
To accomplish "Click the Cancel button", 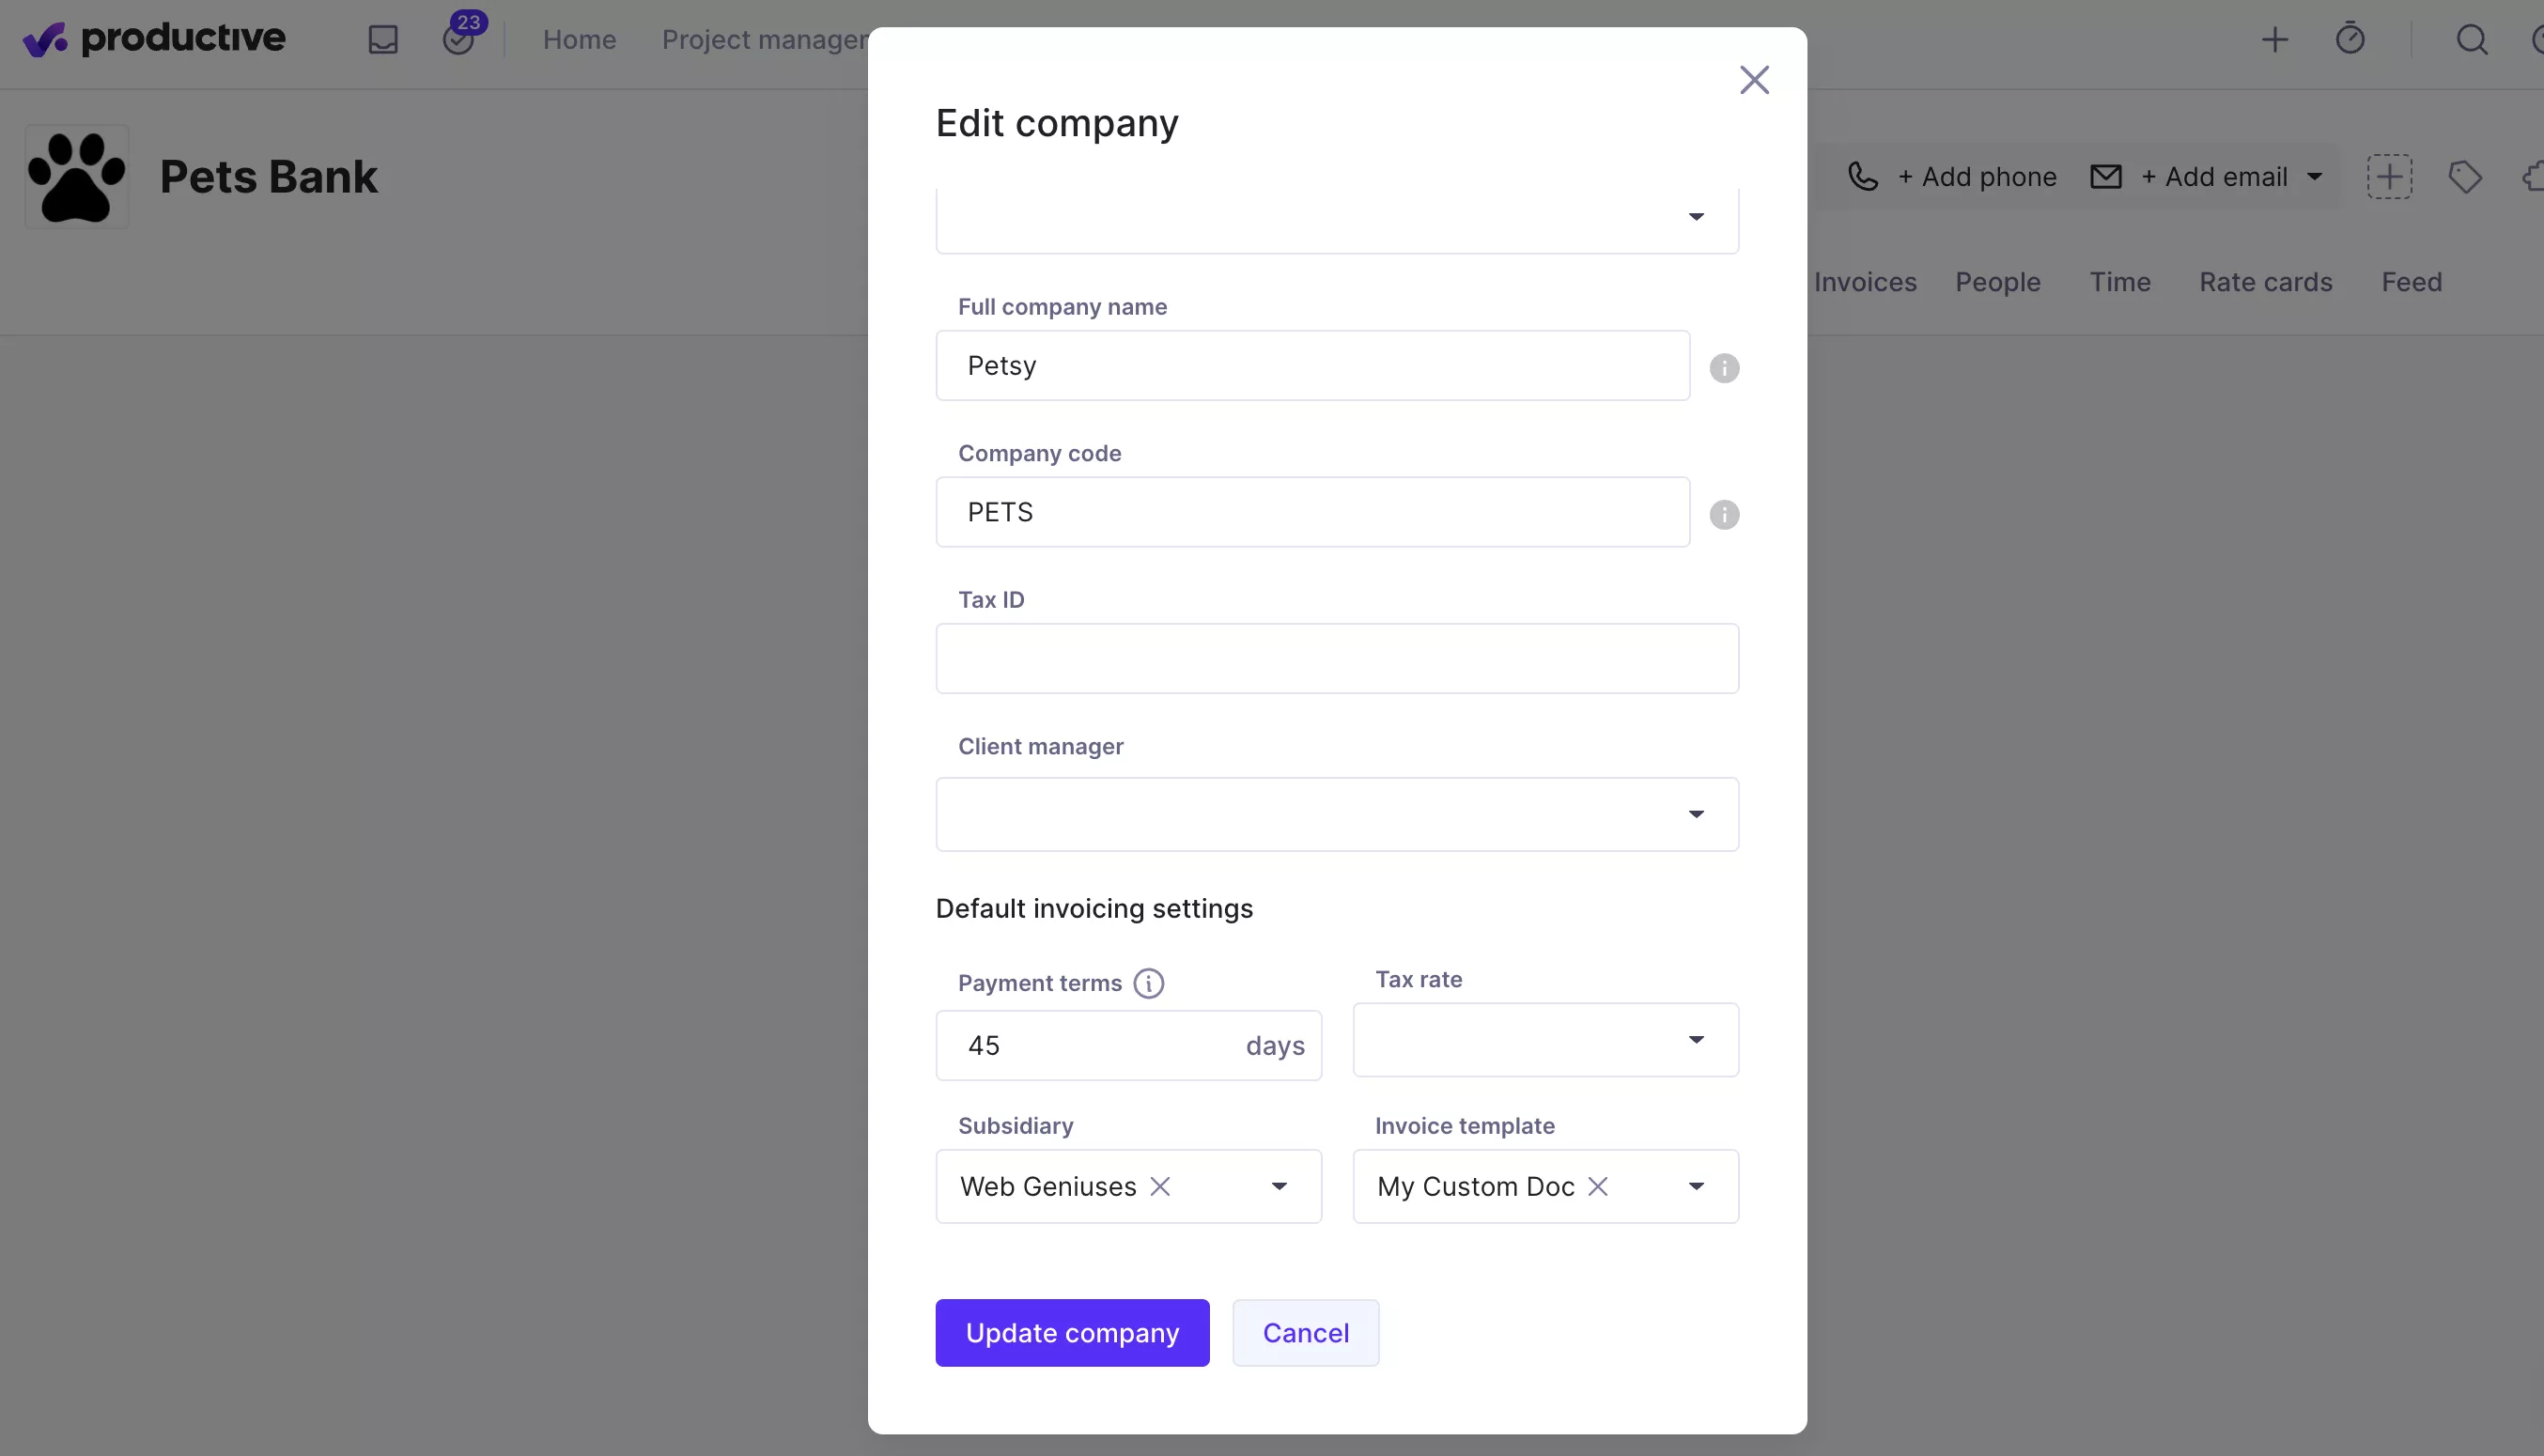I will coord(1305,1333).
